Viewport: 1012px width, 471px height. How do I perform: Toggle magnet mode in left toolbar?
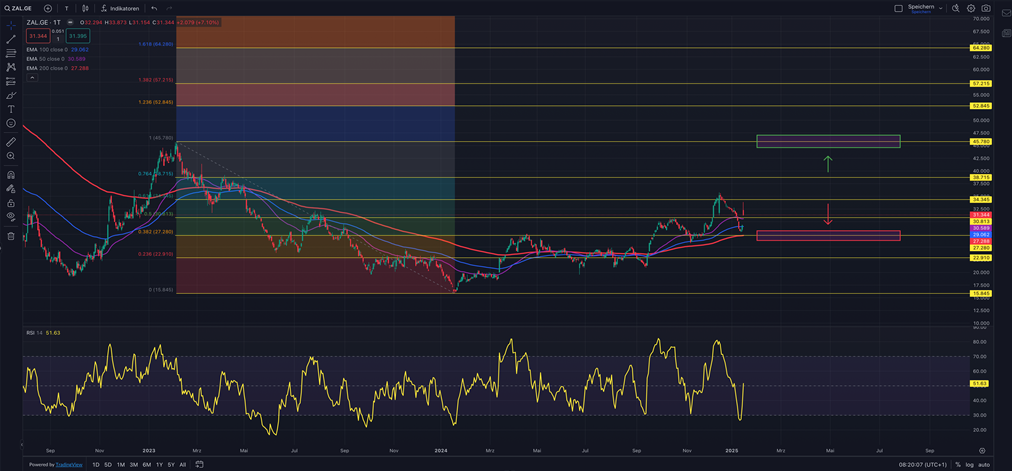click(11, 174)
